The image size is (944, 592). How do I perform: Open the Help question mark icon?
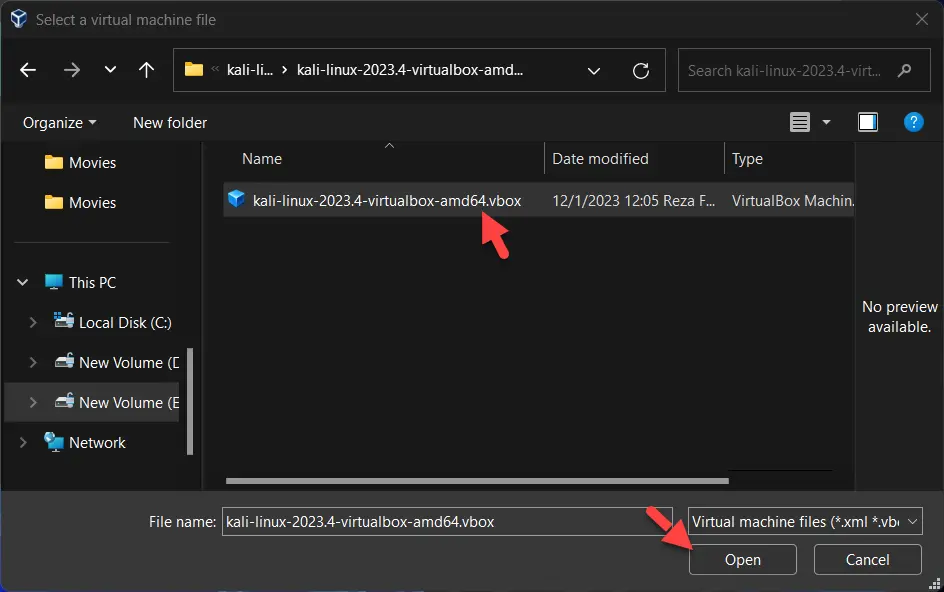913,122
